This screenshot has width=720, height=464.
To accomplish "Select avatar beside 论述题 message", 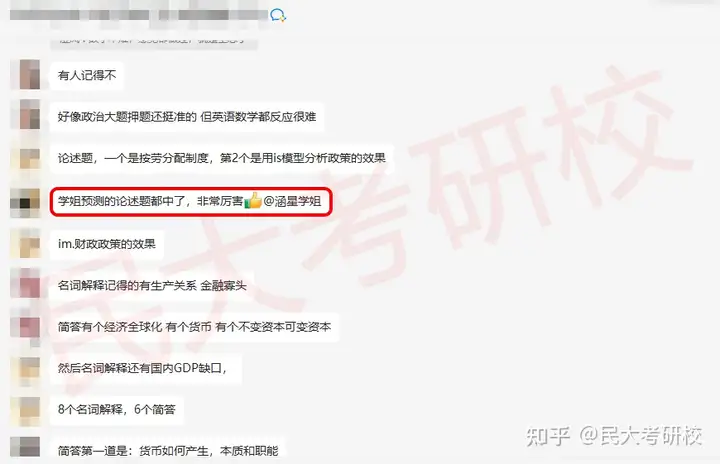I will 26,158.
